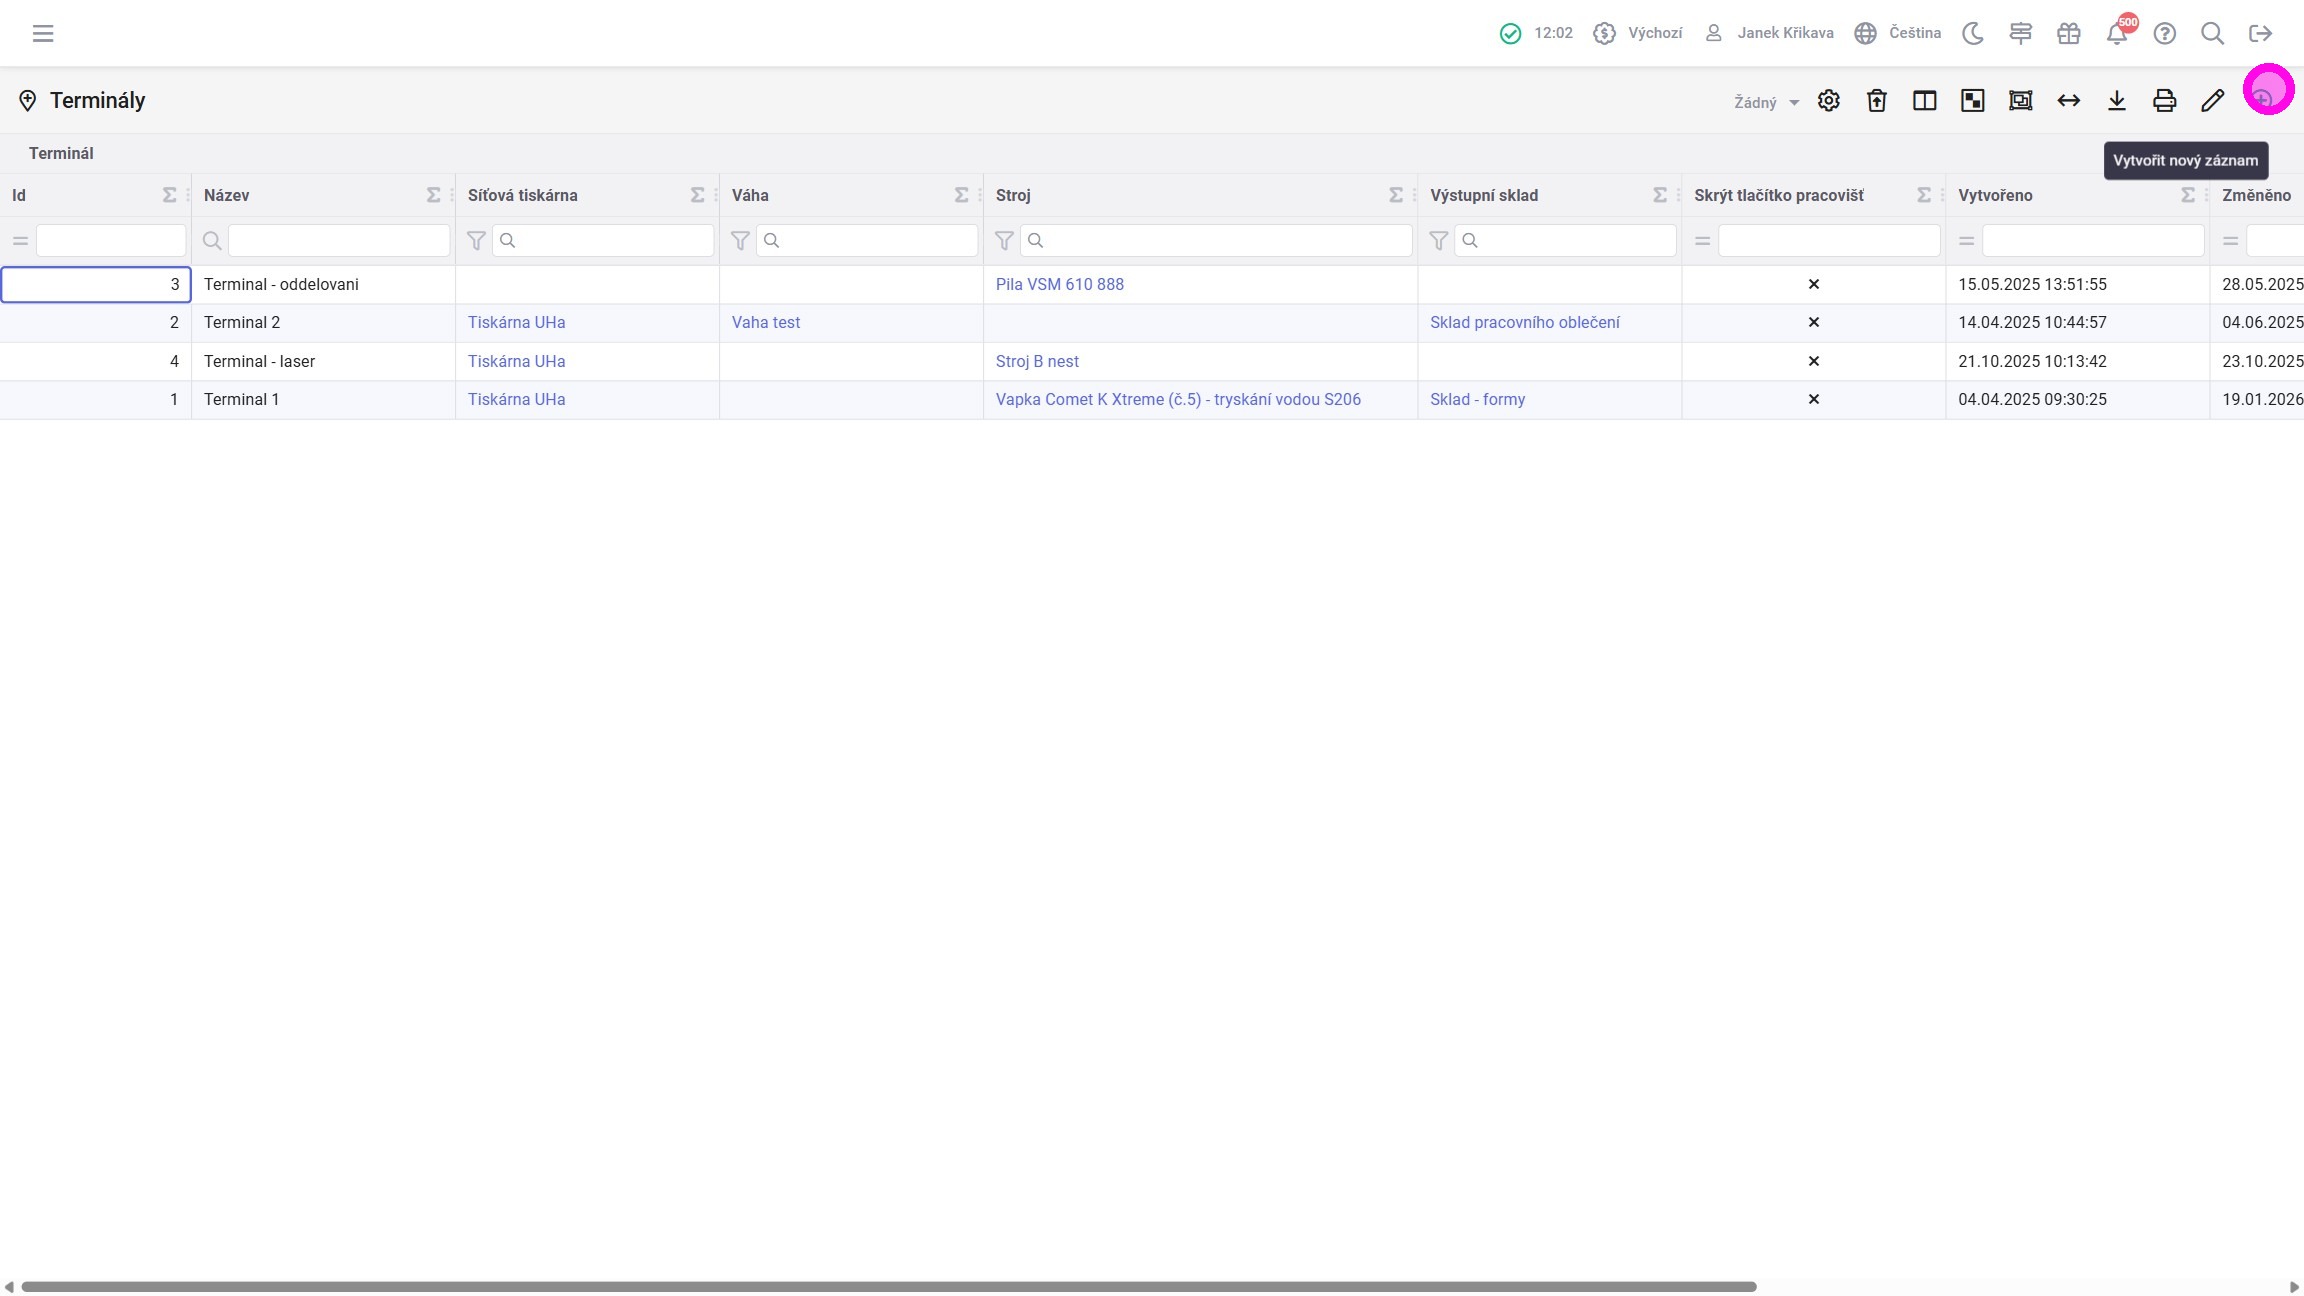Viewport: 2304px width, 1296px height.
Task: Click the pencil edit record icon
Action: tap(2212, 100)
